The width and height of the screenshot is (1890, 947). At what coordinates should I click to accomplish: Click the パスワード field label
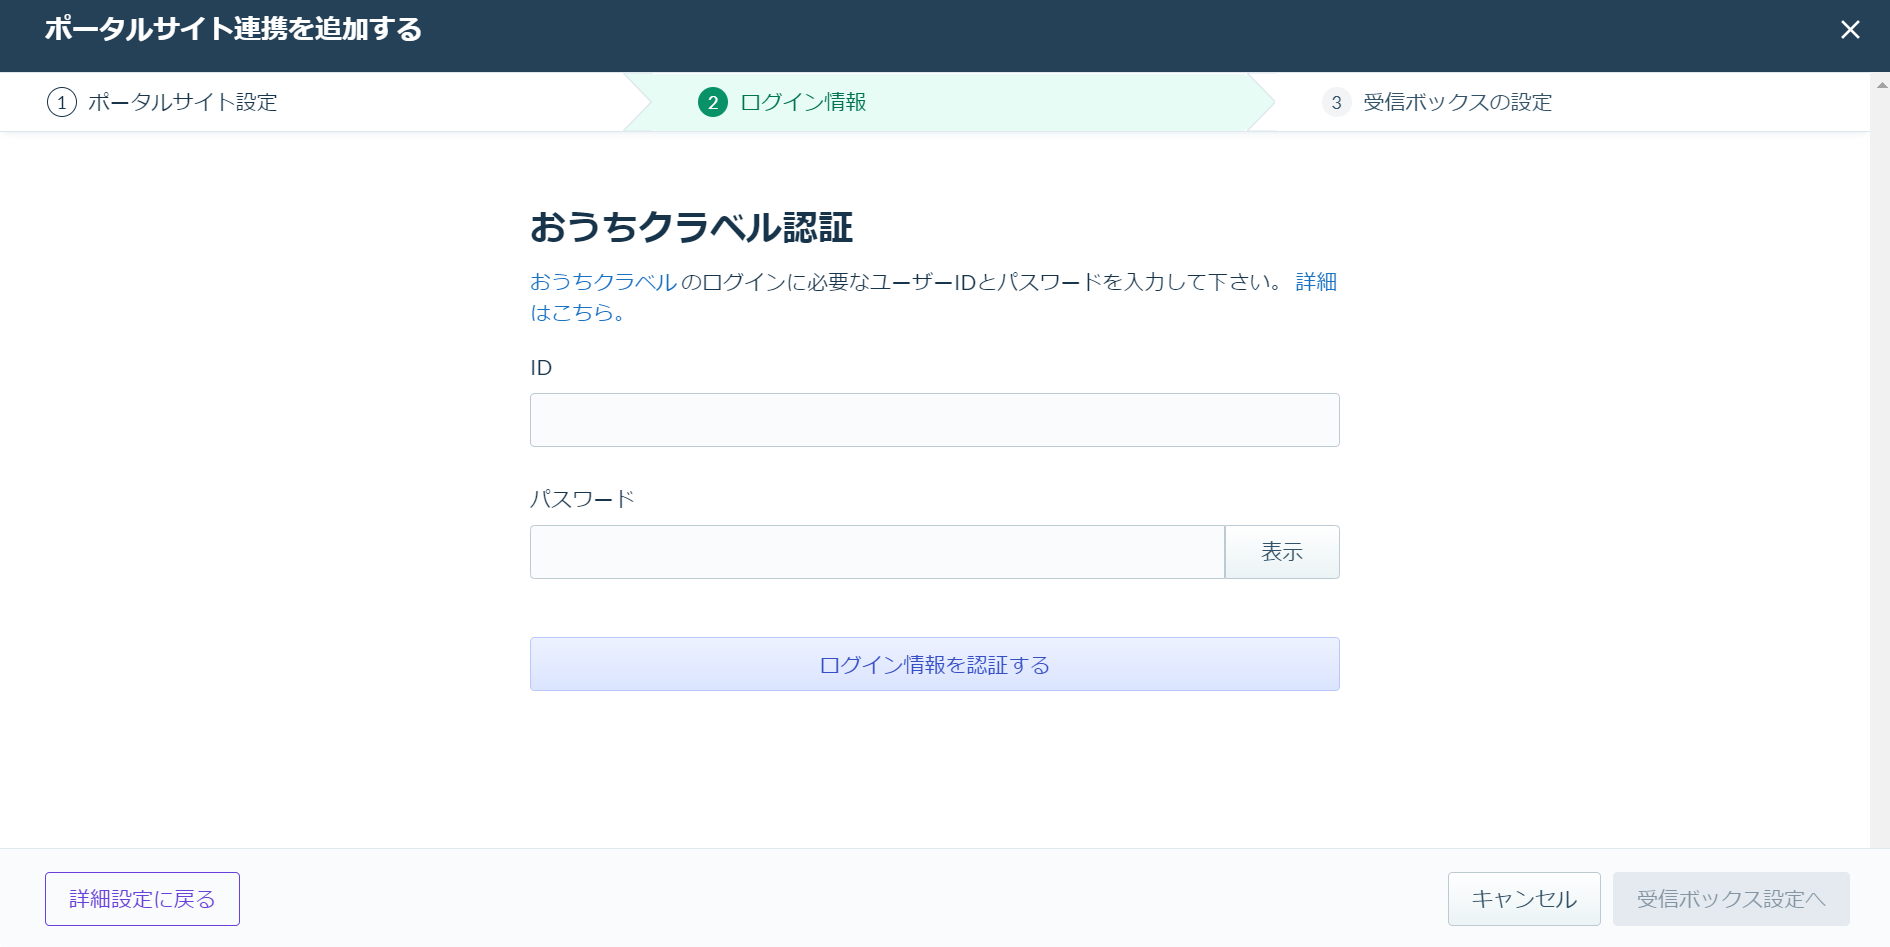point(583,499)
